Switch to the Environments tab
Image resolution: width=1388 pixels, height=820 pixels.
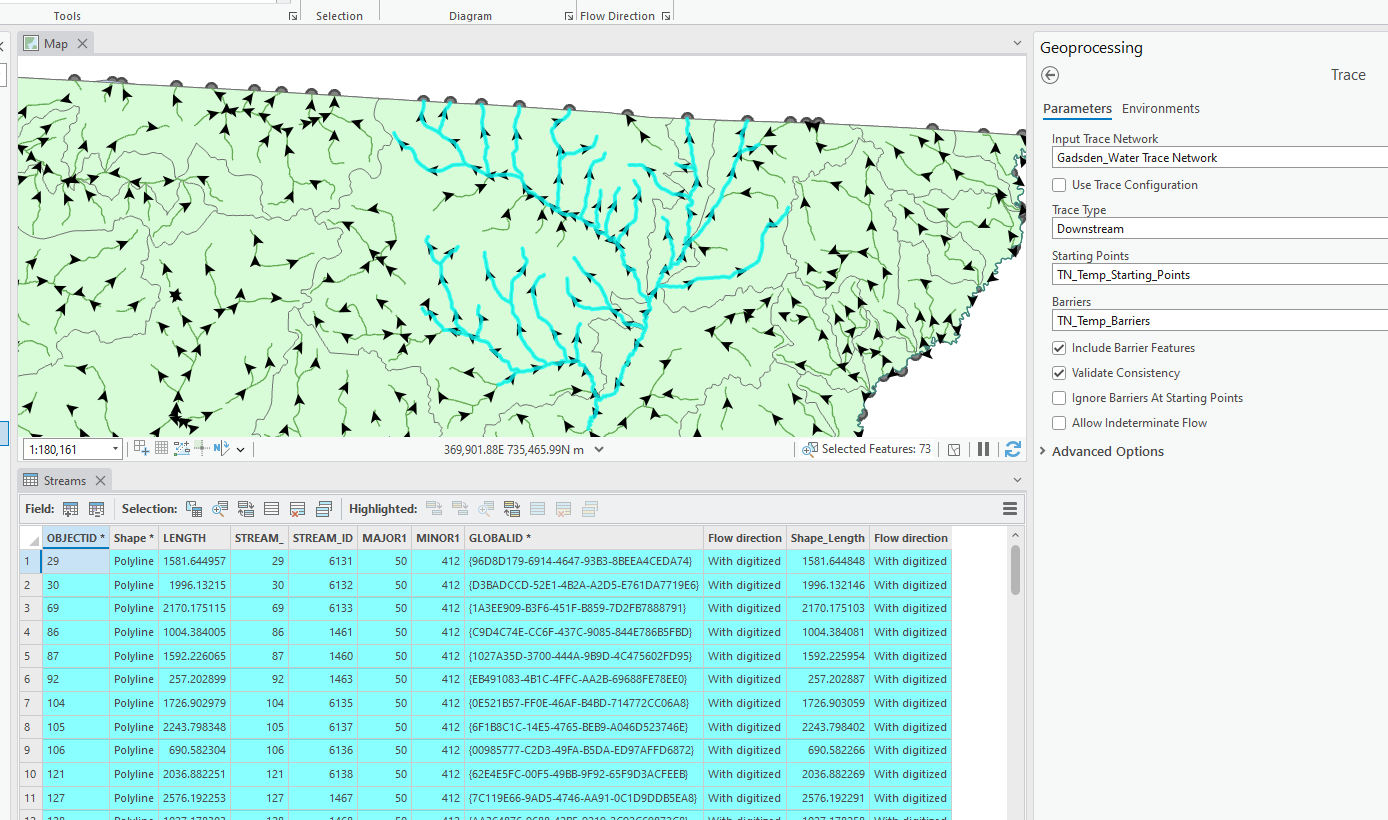tap(1160, 109)
